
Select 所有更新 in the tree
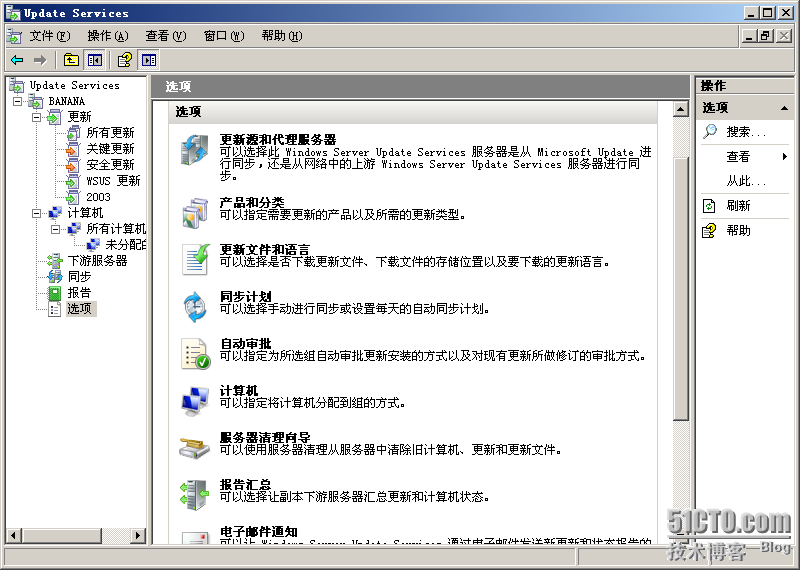point(110,133)
